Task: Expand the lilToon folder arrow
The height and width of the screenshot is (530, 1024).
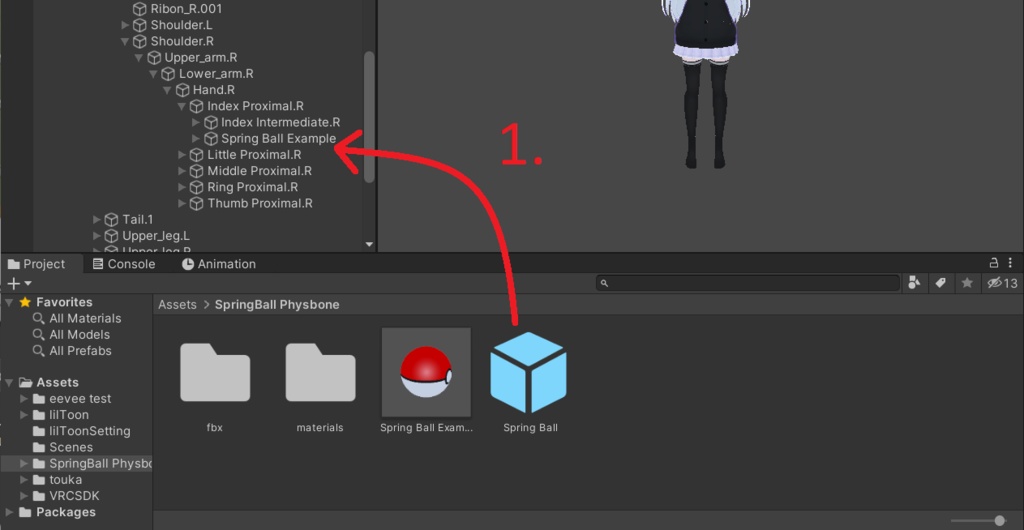Action: [24, 415]
